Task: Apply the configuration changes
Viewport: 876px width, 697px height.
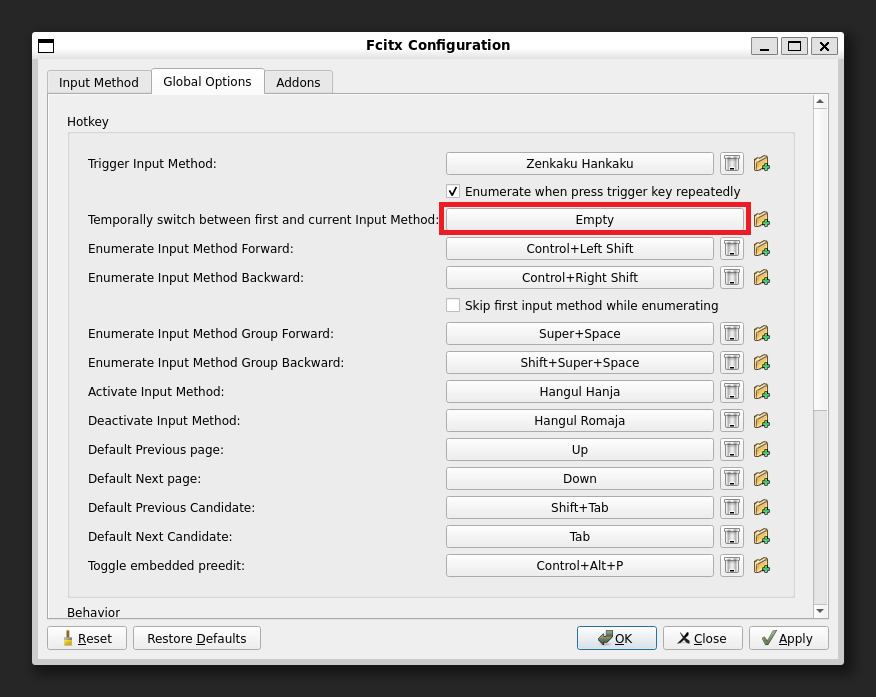Action: (x=789, y=638)
